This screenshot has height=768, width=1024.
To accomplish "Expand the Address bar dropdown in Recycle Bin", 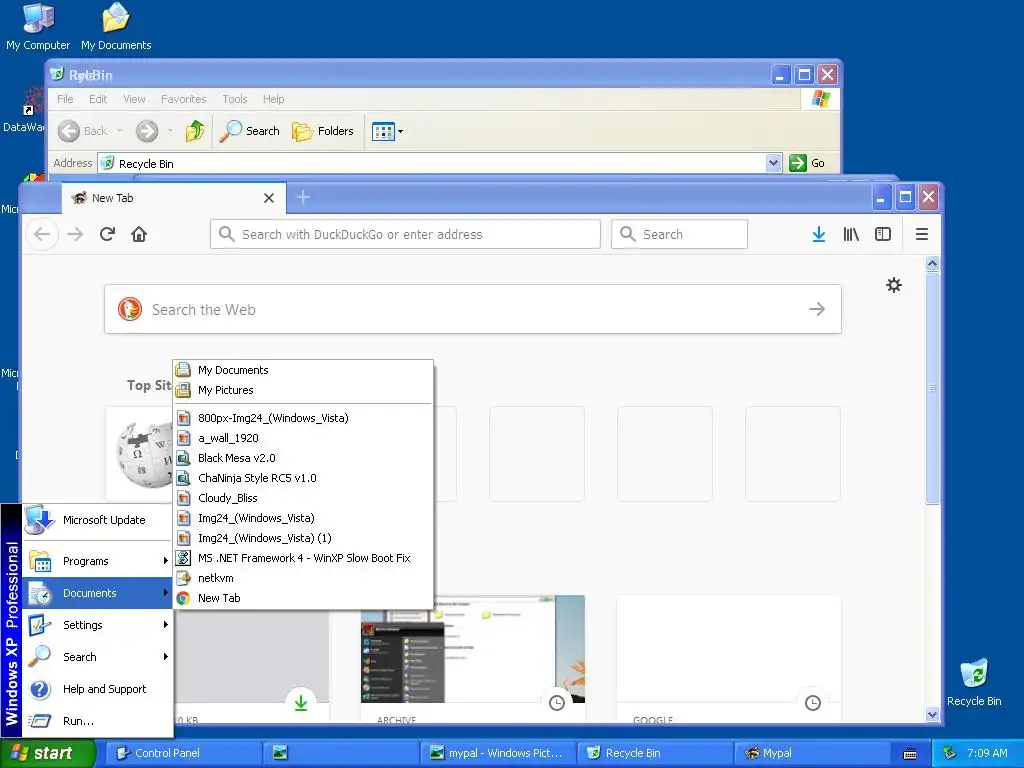I will (773, 163).
